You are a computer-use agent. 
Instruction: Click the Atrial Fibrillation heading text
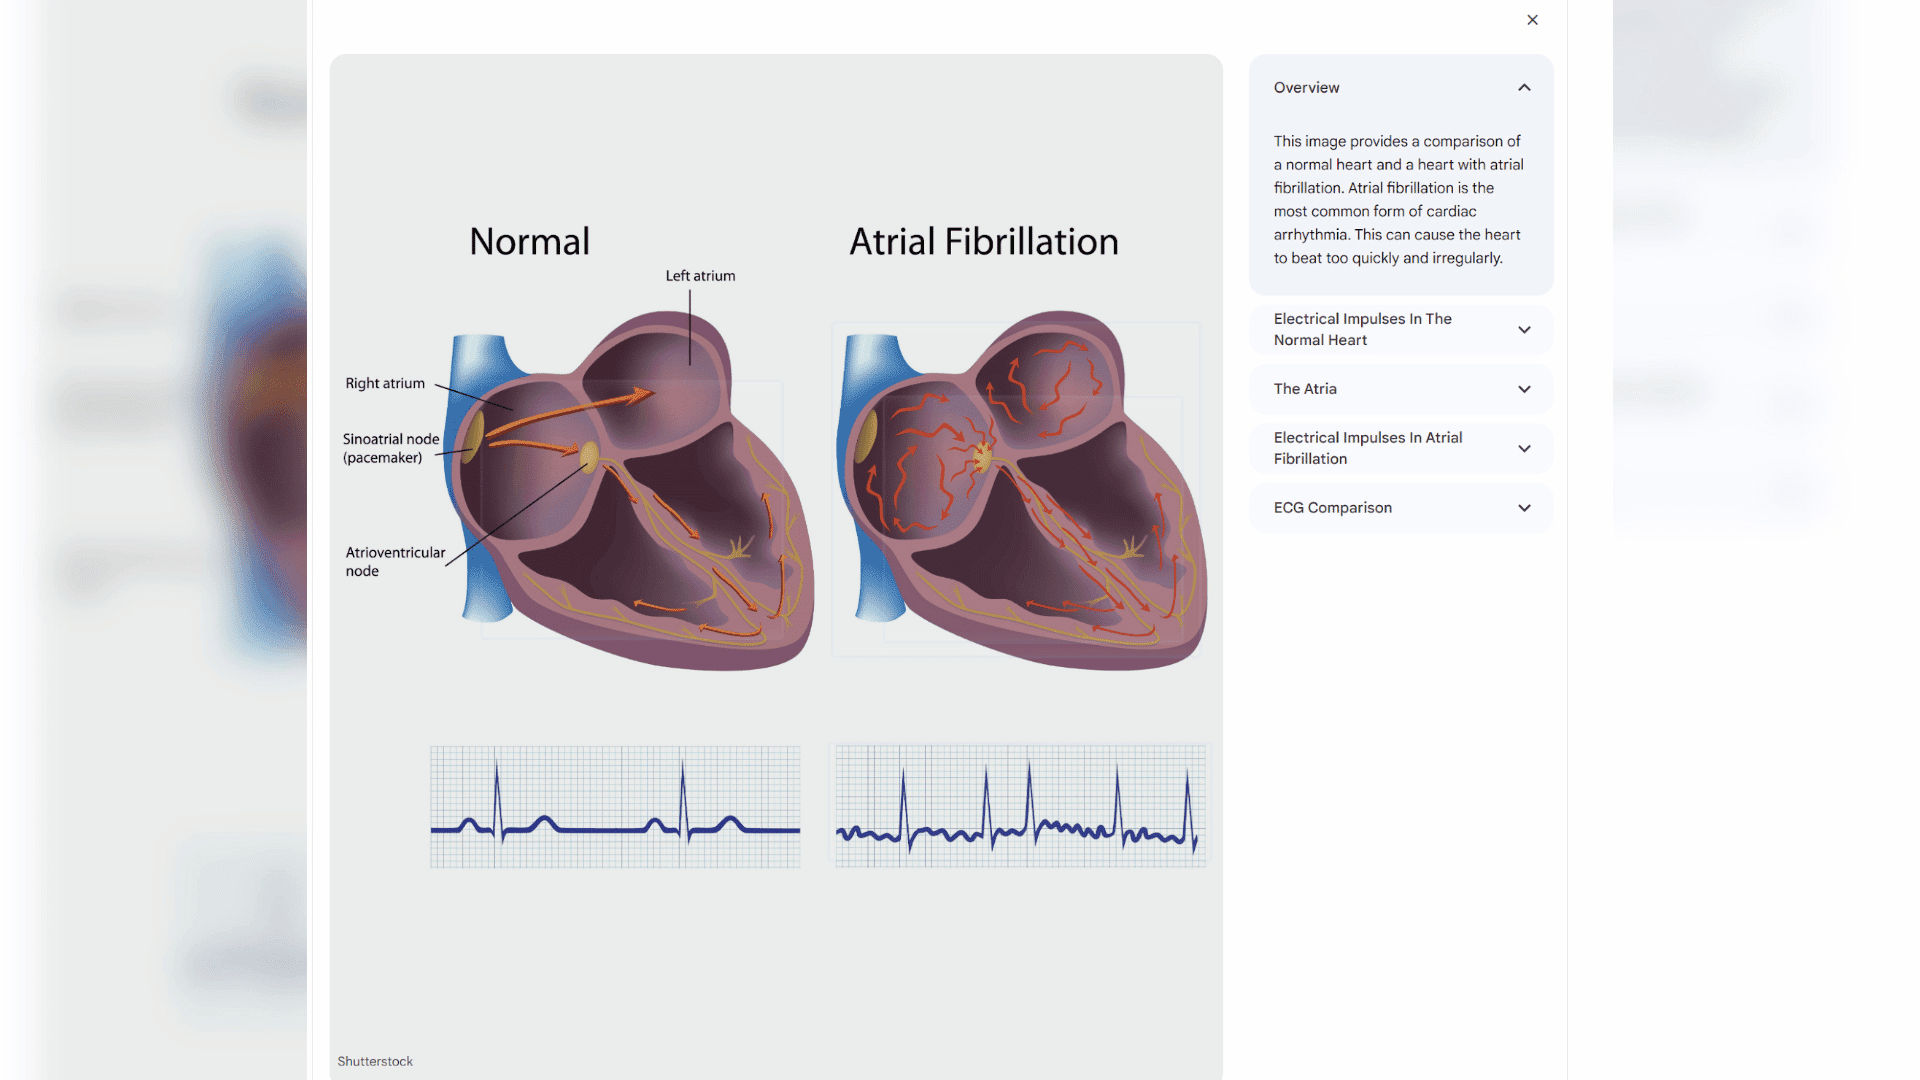click(983, 242)
